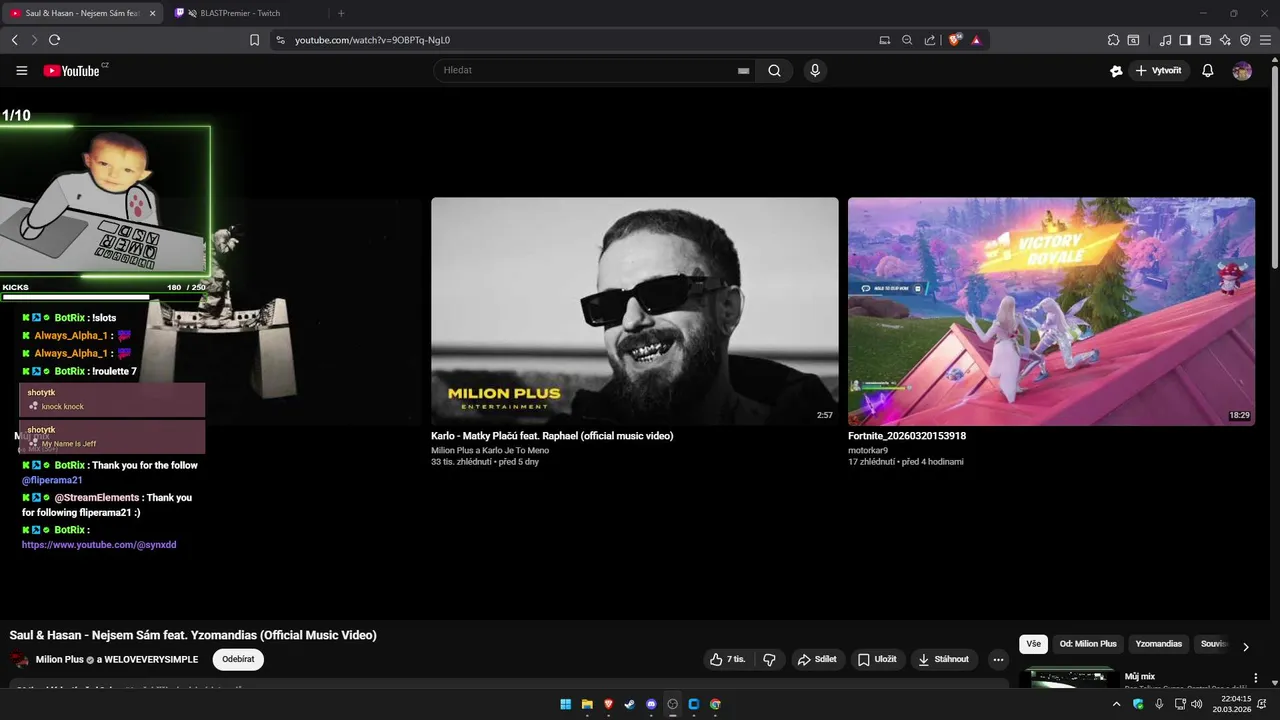Open the browser extensions puzzle icon
The height and width of the screenshot is (720, 1280).
pyautogui.click(x=1113, y=40)
